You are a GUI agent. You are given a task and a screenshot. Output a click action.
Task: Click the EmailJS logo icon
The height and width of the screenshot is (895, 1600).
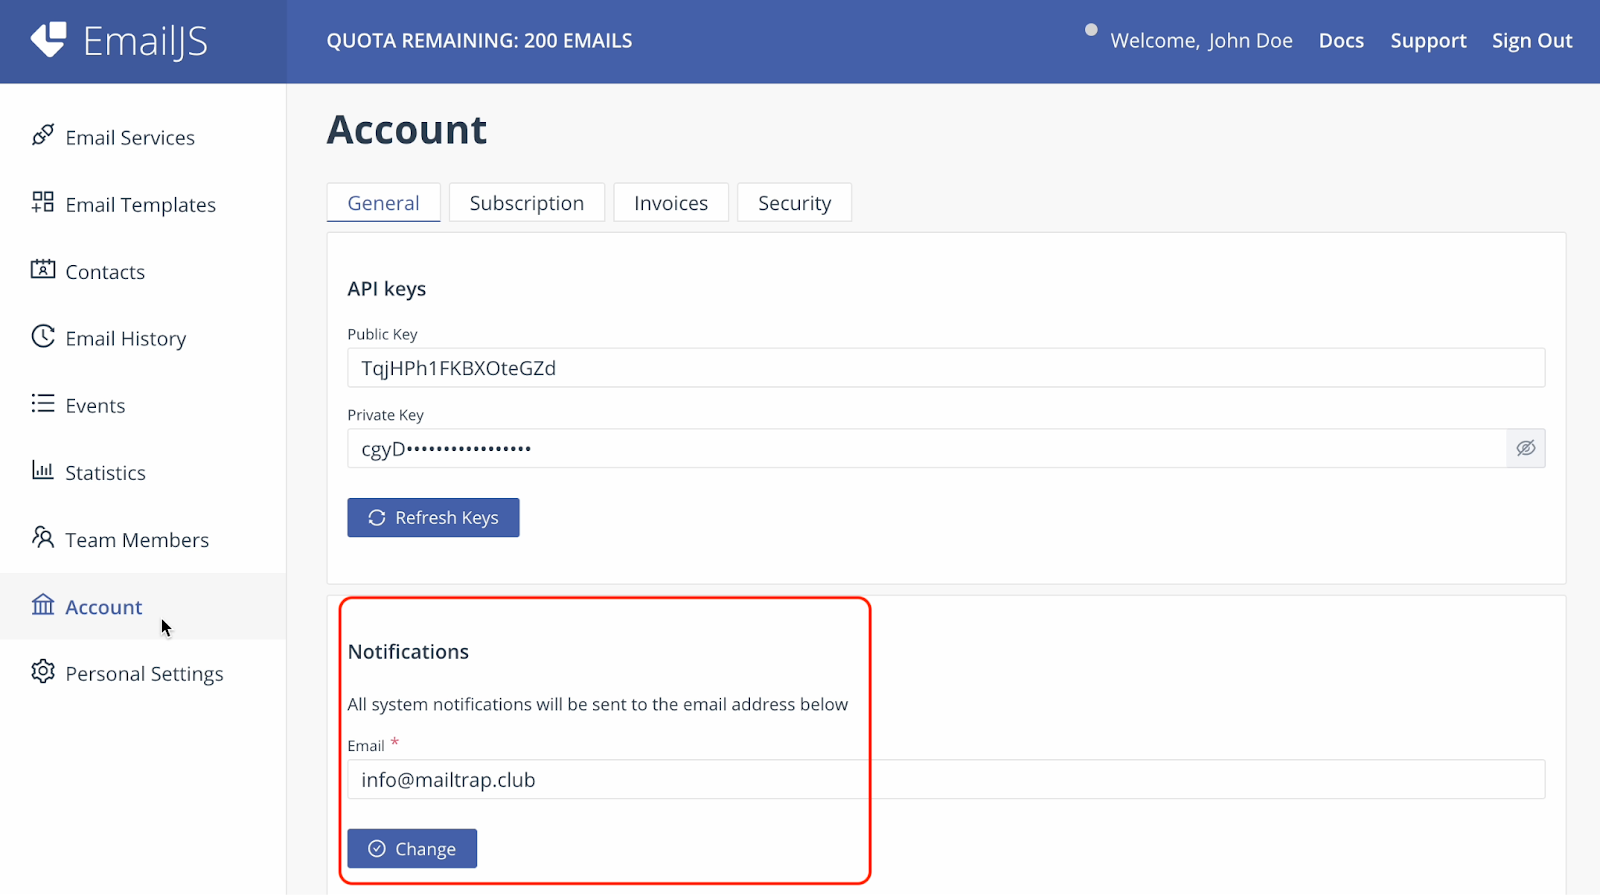coord(48,40)
